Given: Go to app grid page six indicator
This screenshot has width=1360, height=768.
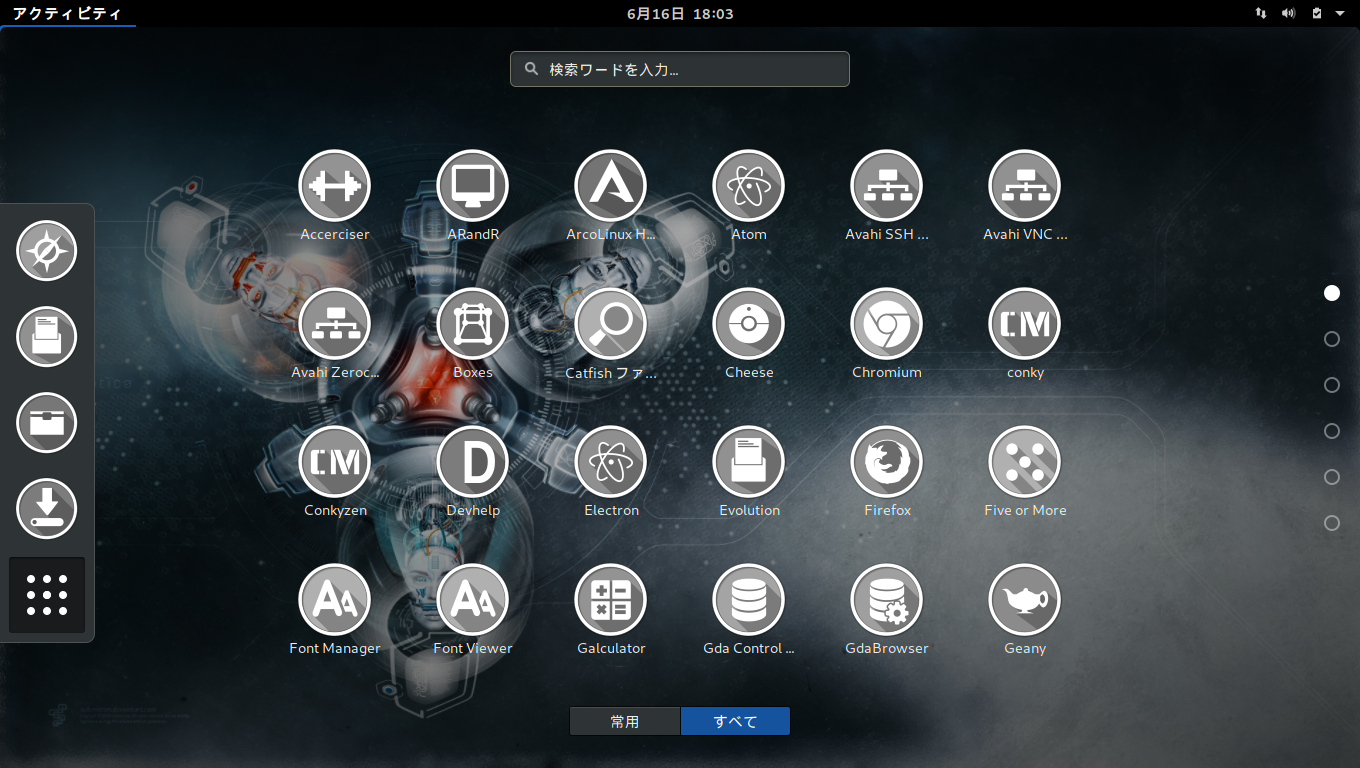Looking at the screenshot, I should coord(1332,523).
